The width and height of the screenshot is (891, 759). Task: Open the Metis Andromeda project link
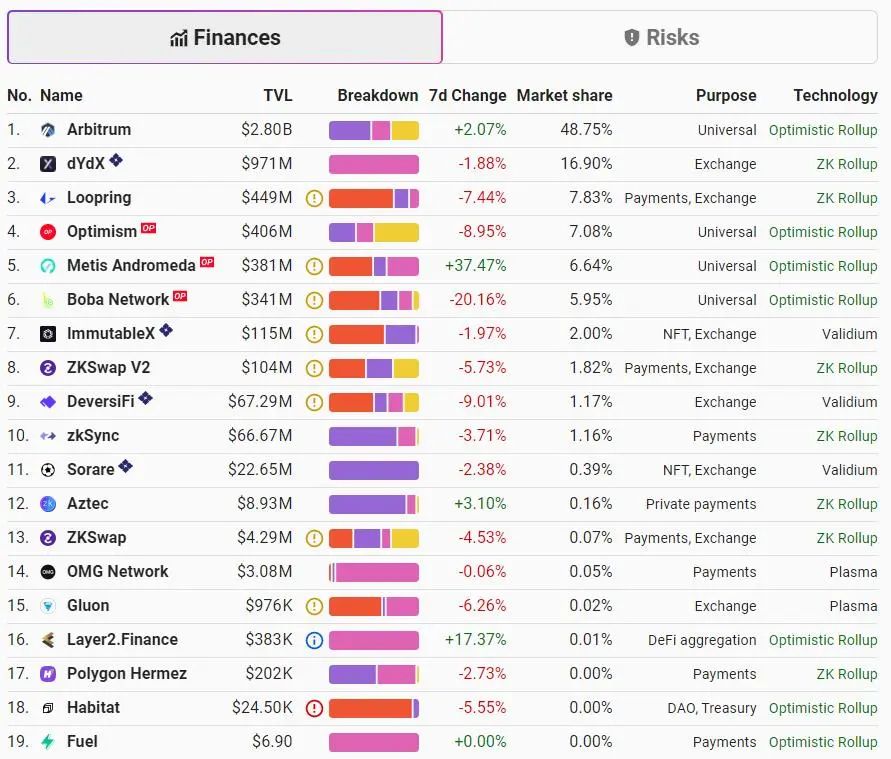(131, 265)
